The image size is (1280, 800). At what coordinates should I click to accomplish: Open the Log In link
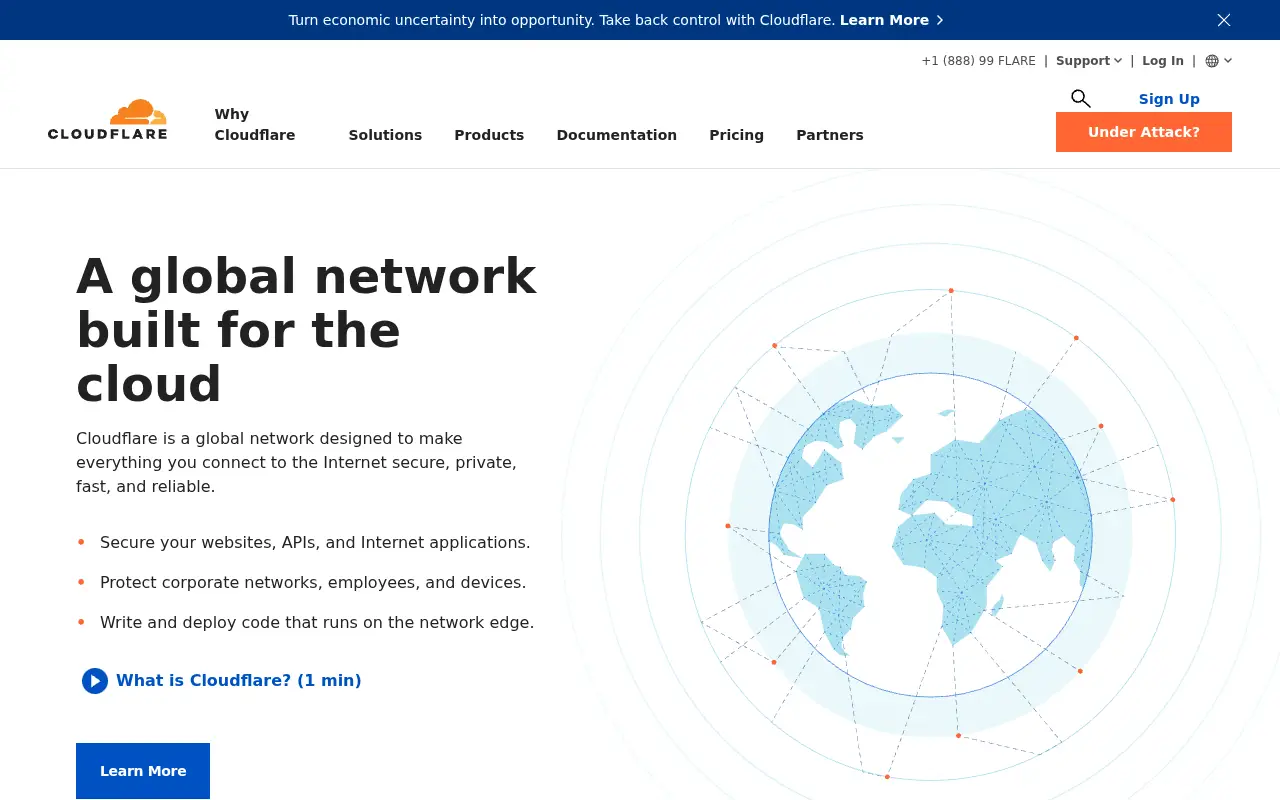(x=1163, y=61)
